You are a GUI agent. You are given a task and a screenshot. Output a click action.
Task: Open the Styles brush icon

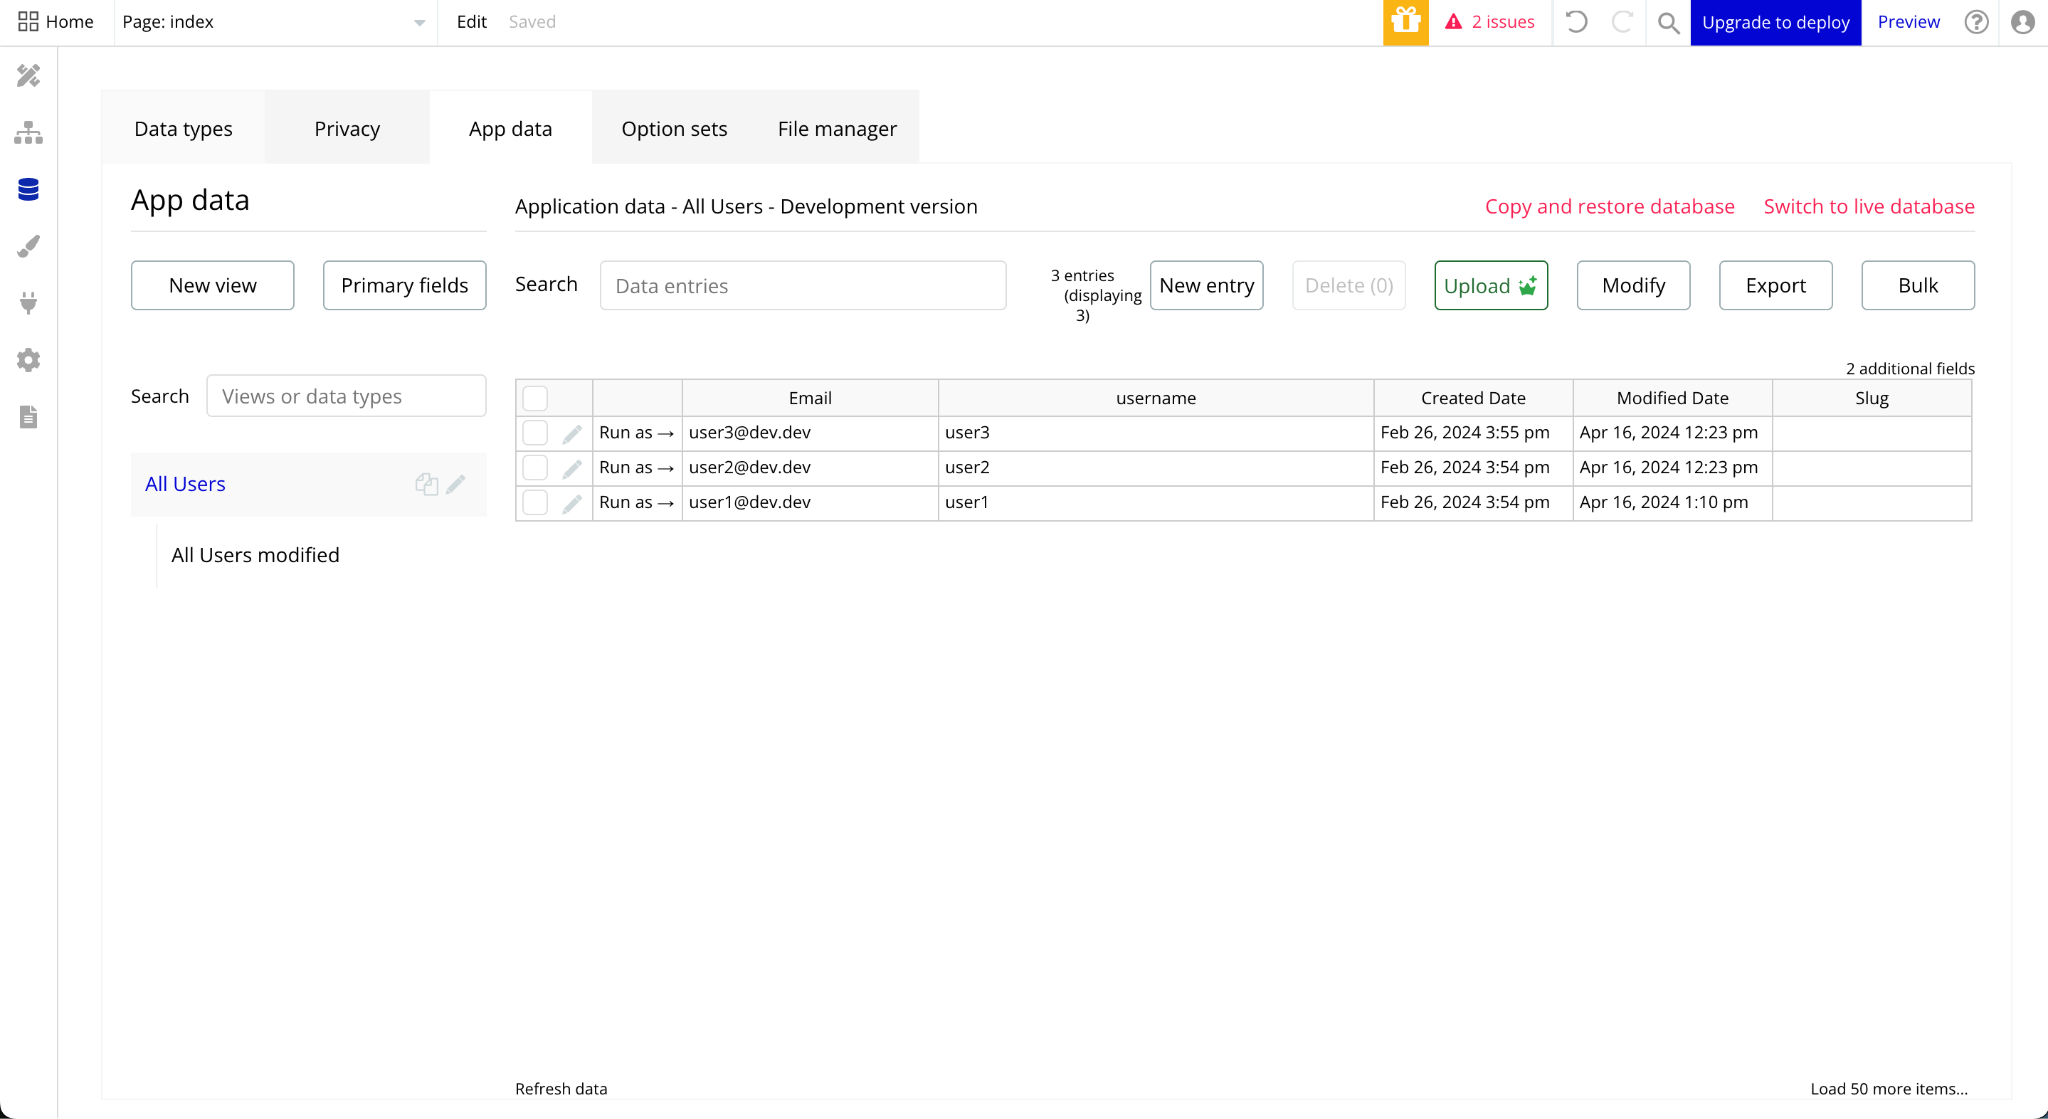[28, 246]
